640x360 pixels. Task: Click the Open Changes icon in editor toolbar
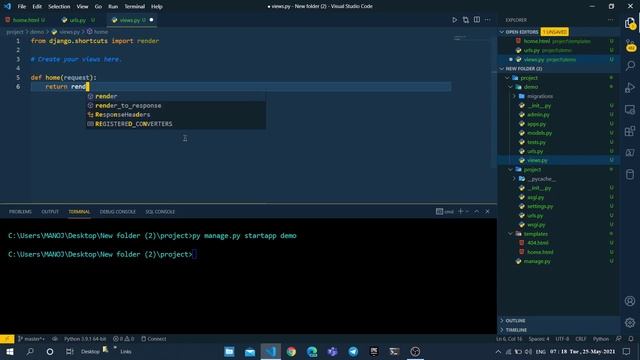point(466,20)
